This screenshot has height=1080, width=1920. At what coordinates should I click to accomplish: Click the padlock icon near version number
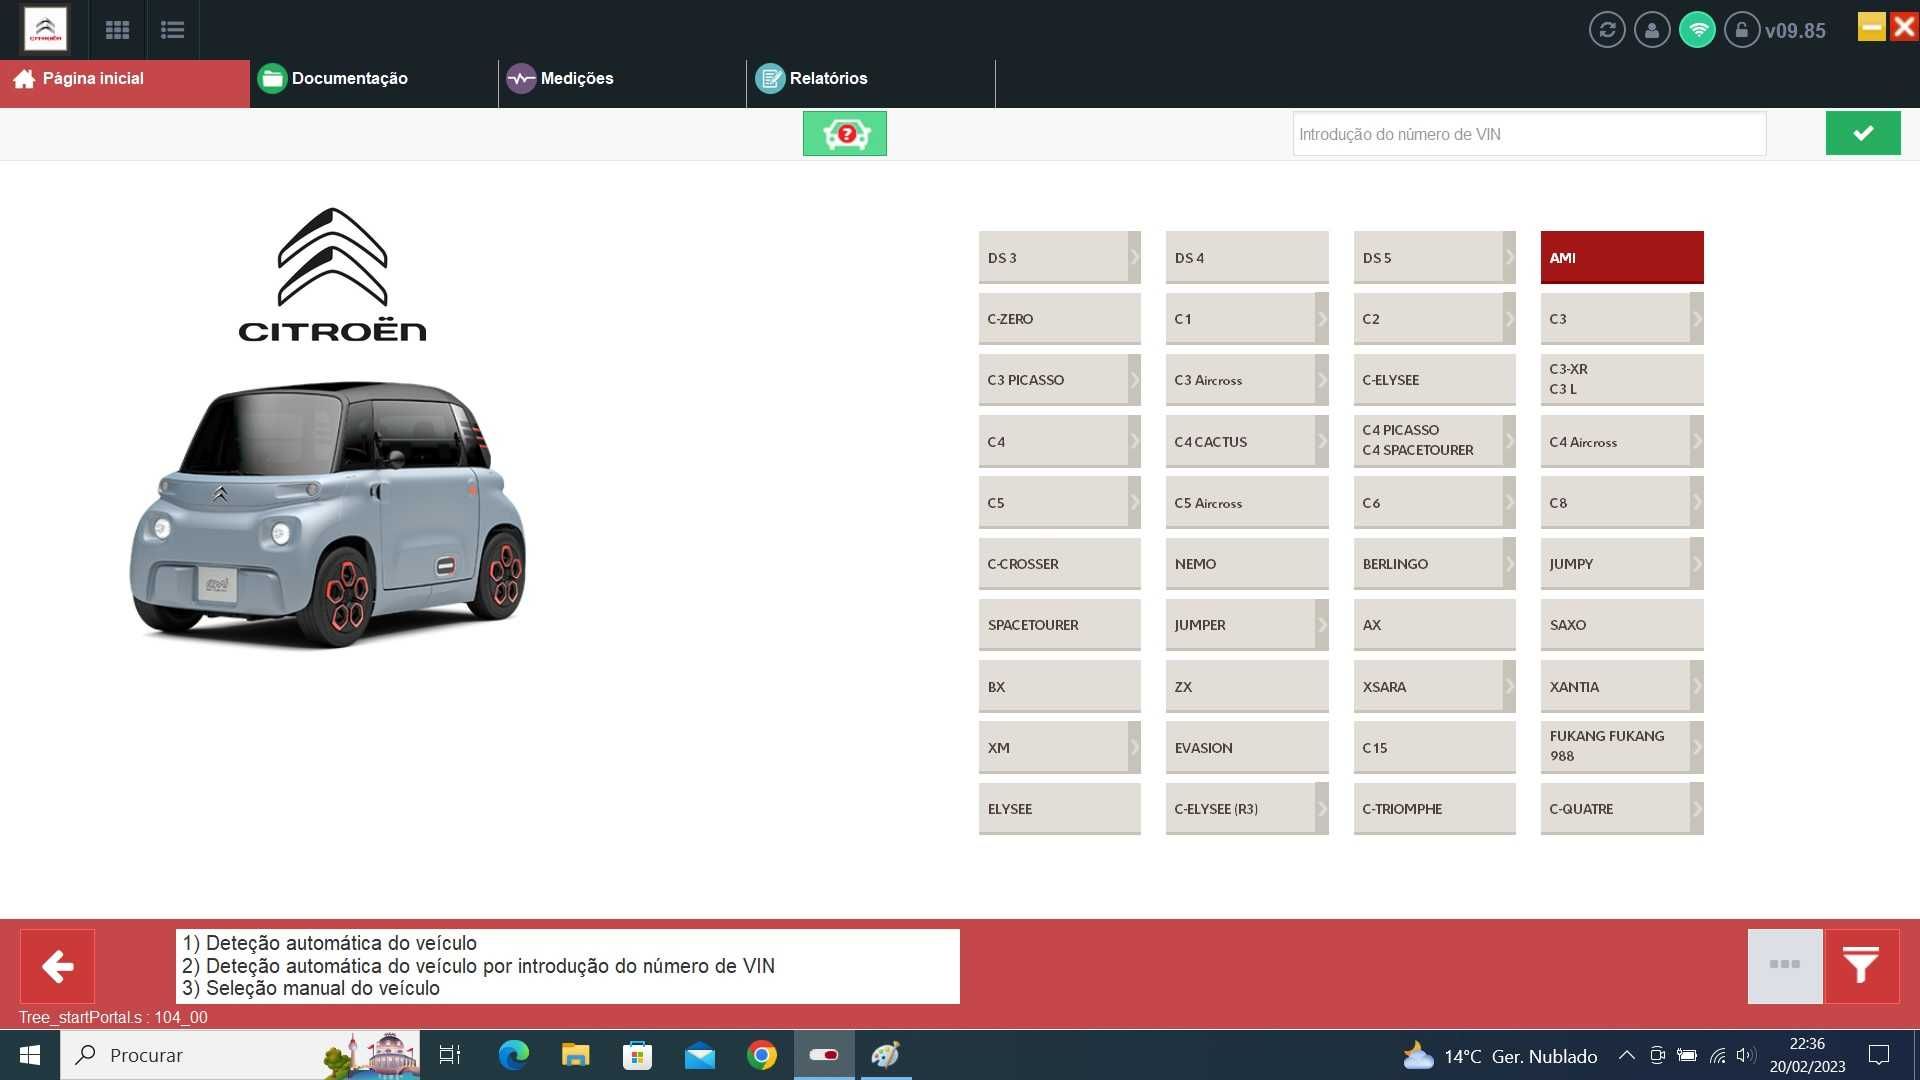pos(1742,30)
